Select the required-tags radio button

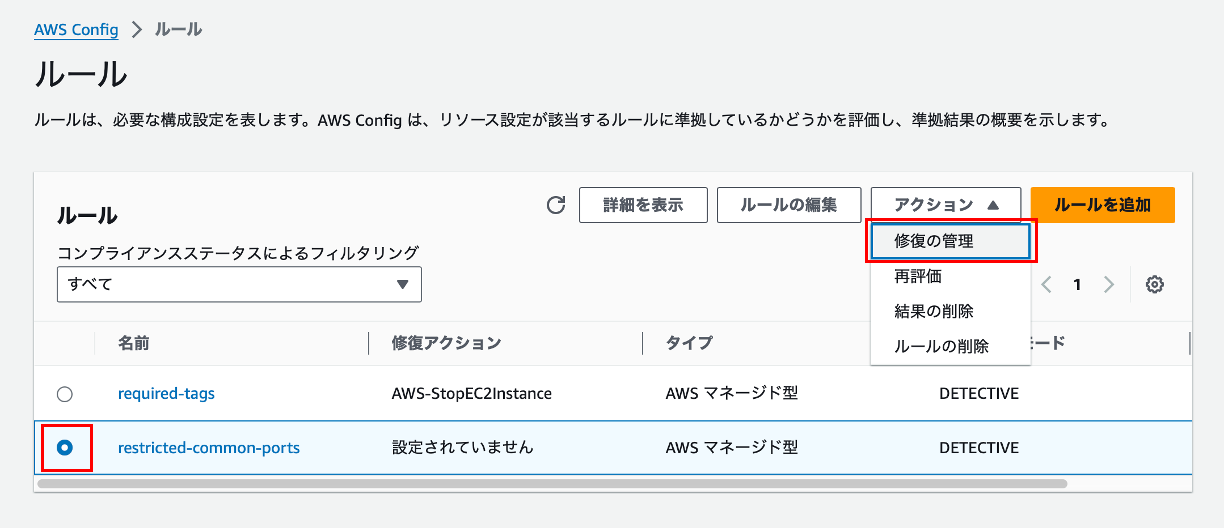[x=65, y=394]
